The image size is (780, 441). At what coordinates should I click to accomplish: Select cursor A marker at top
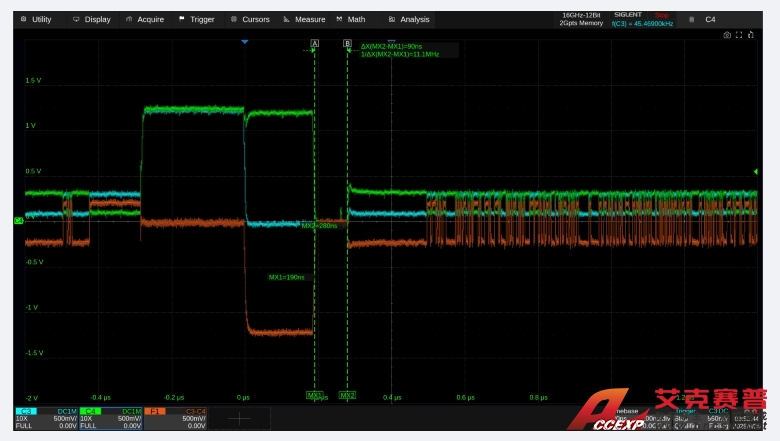[x=315, y=44]
